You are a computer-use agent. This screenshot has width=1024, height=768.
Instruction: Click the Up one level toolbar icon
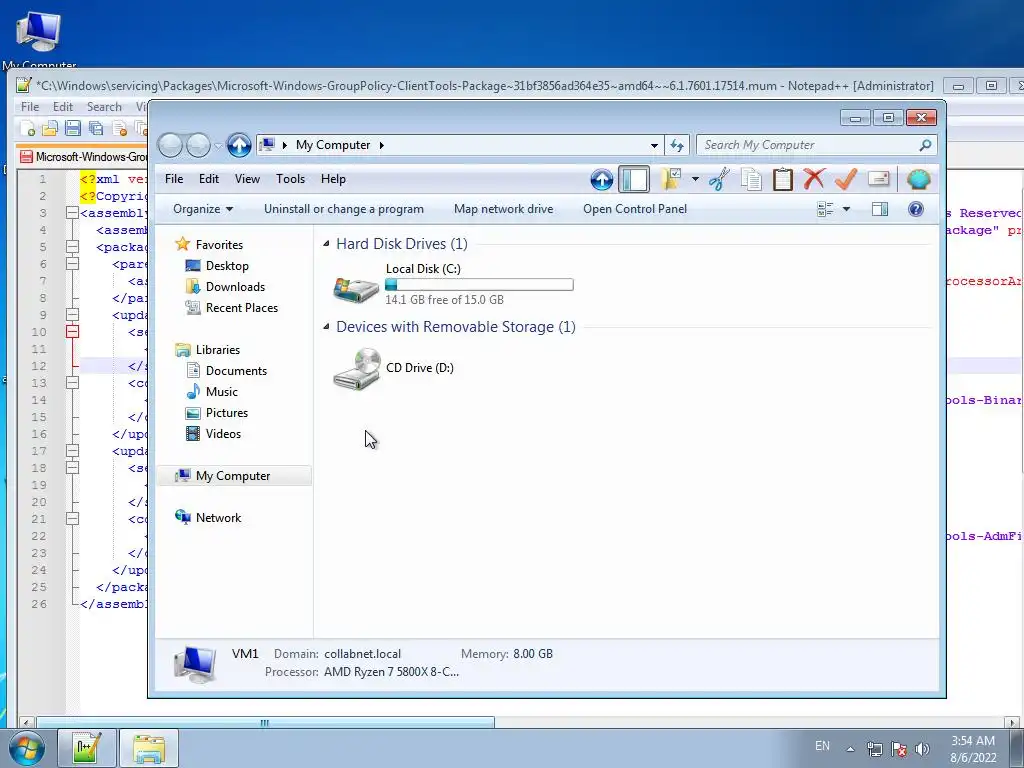(601, 180)
